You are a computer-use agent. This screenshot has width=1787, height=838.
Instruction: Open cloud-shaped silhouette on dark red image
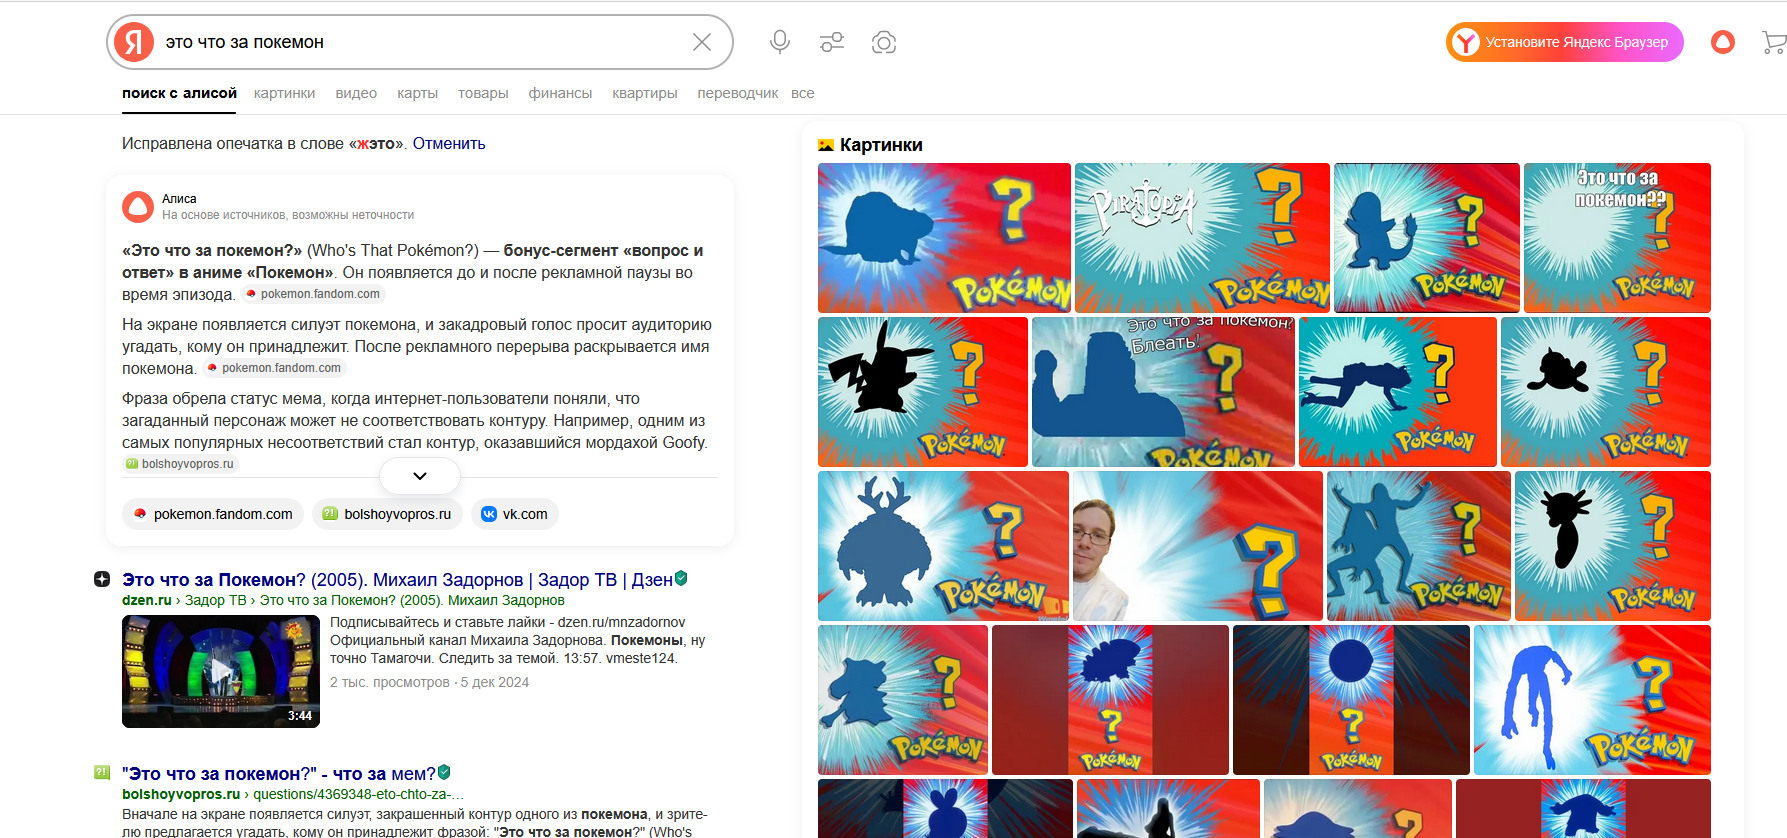[1110, 700]
